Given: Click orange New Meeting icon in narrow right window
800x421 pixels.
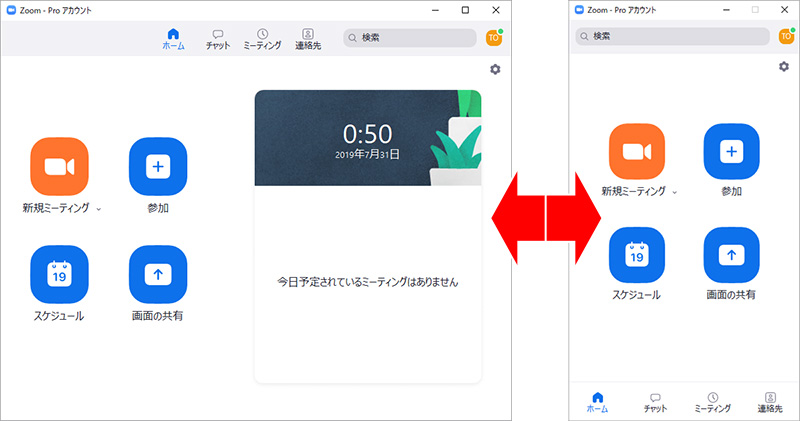Looking at the screenshot, I should [638, 152].
